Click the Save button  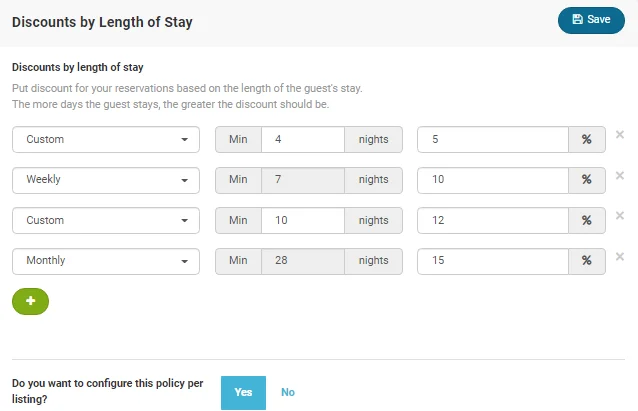pyautogui.click(x=591, y=20)
